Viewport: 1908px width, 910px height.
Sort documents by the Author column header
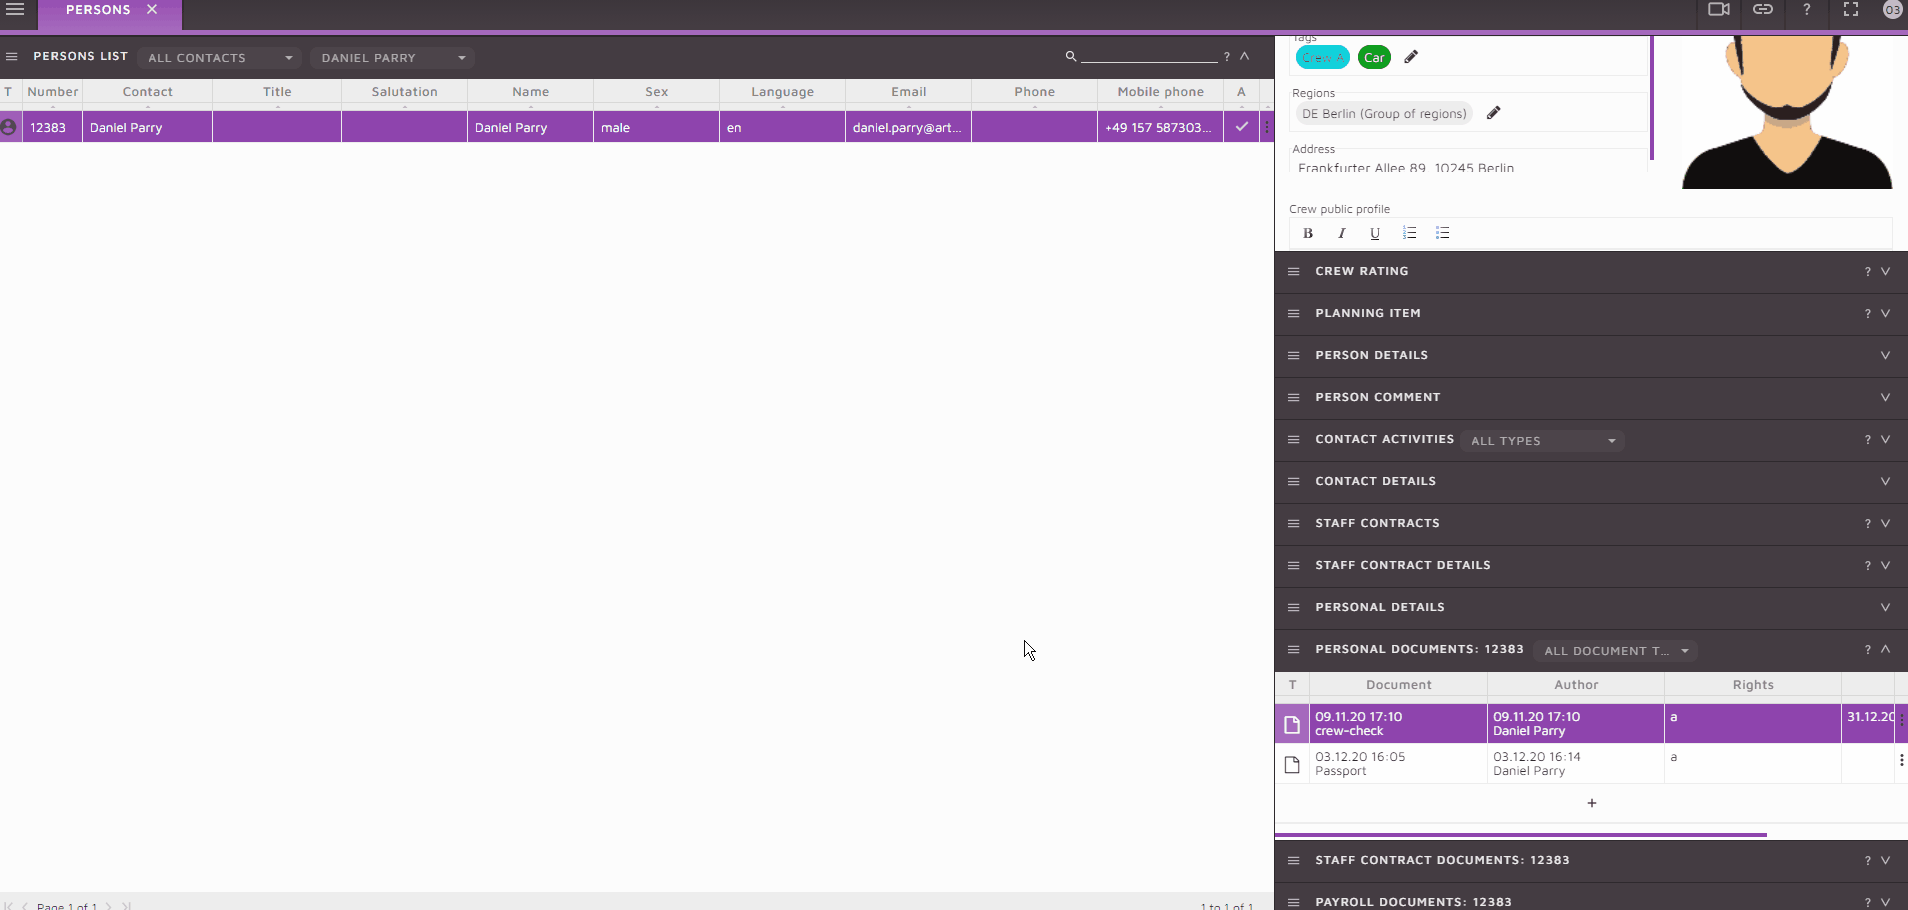[x=1576, y=685]
